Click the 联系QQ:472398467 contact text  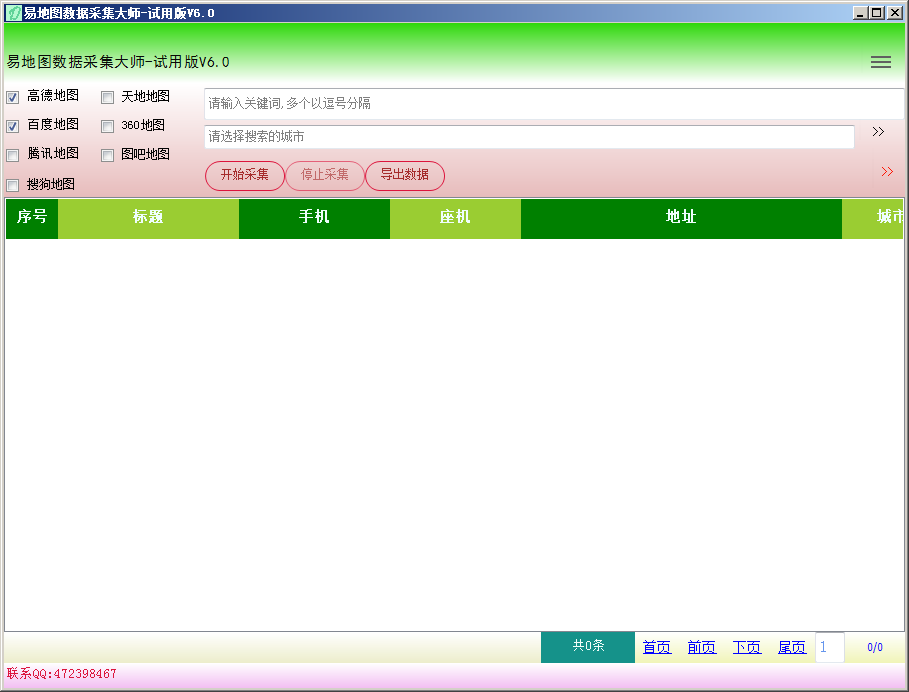(61, 673)
